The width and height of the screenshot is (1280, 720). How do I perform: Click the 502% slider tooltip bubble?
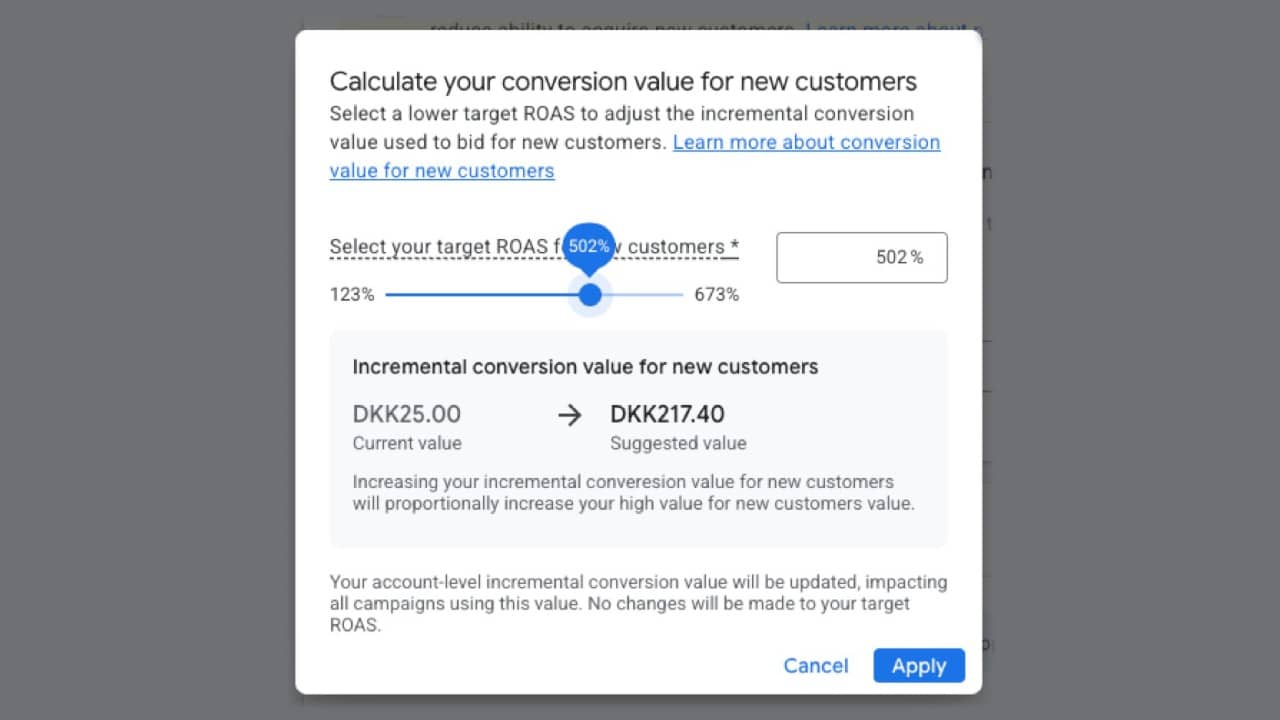pyautogui.click(x=589, y=246)
